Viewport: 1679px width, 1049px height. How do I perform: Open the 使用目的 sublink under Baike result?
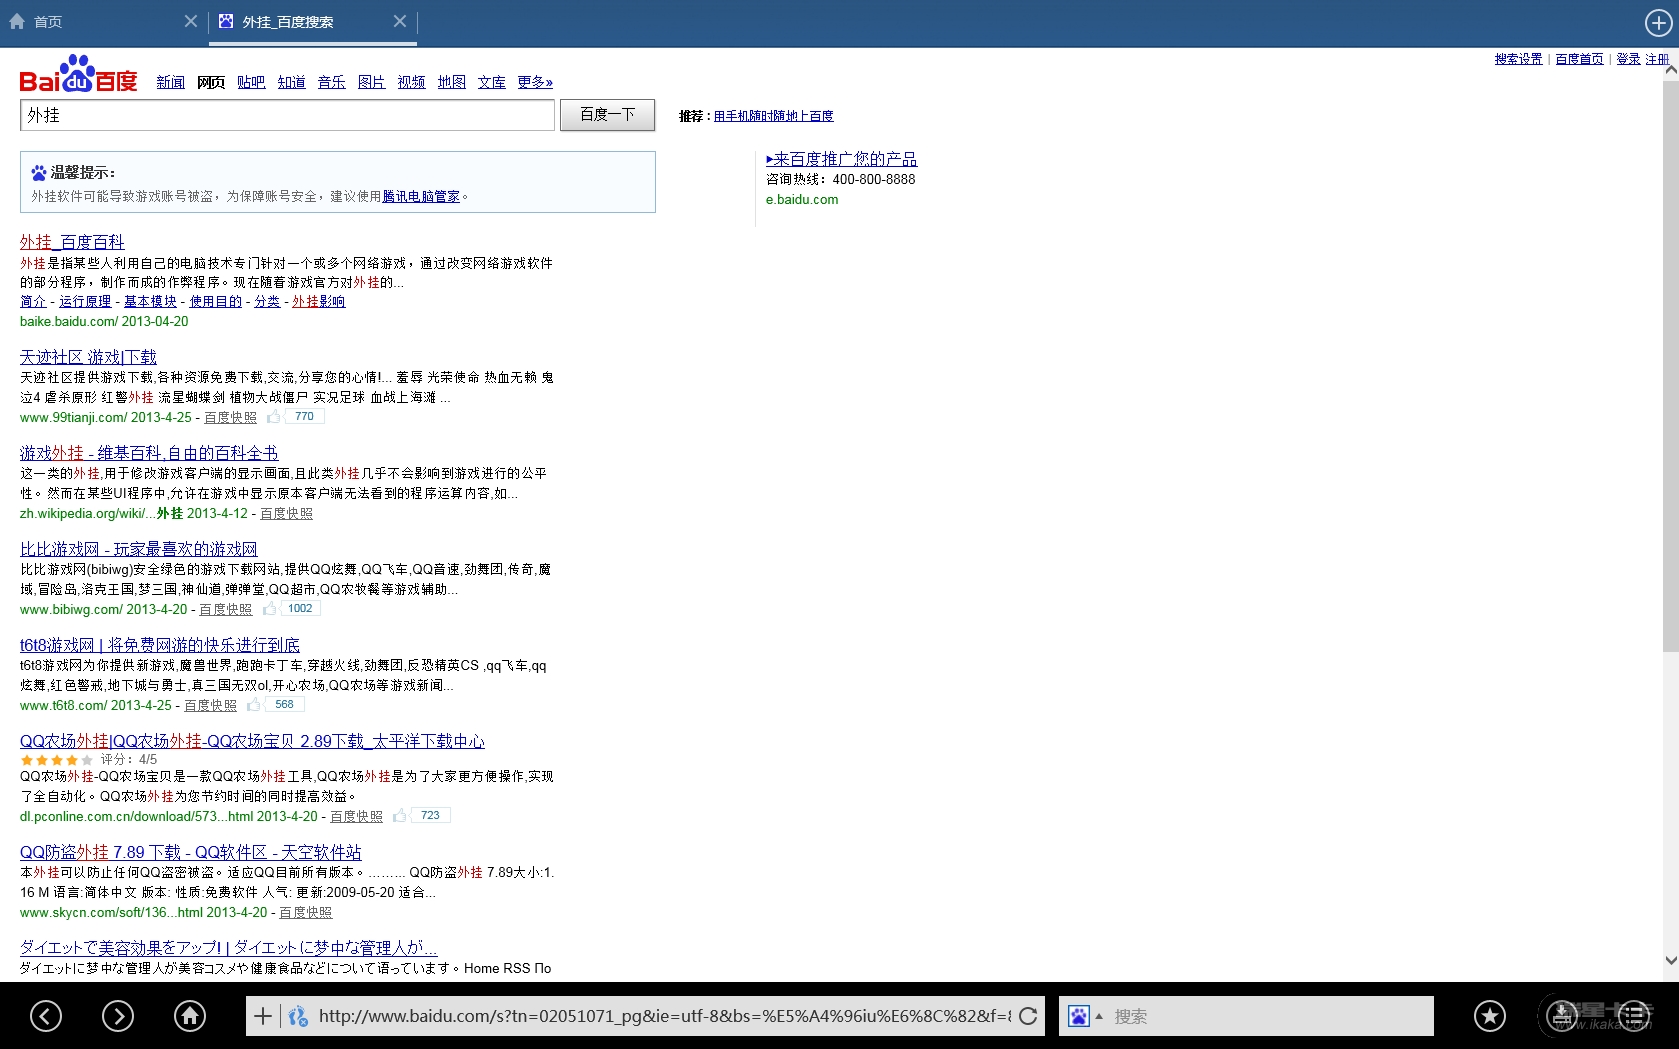tap(215, 301)
